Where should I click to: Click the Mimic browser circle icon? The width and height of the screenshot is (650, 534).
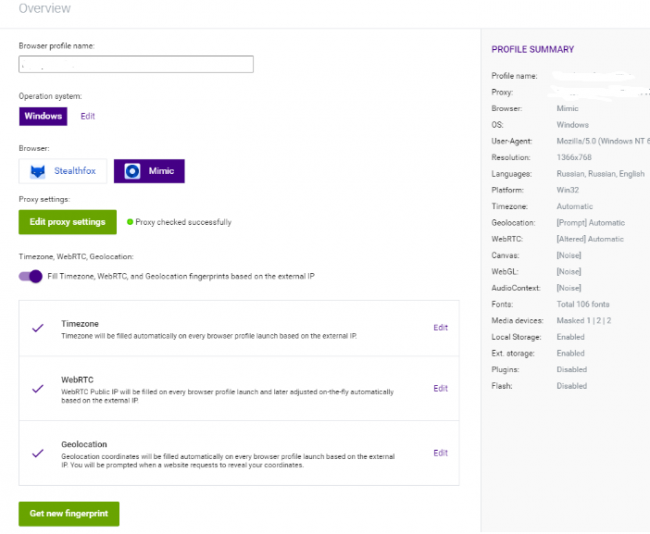[133, 171]
